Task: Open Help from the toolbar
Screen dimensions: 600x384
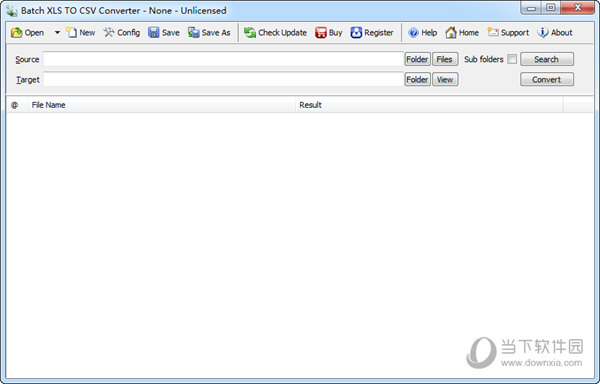Action: (422, 33)
